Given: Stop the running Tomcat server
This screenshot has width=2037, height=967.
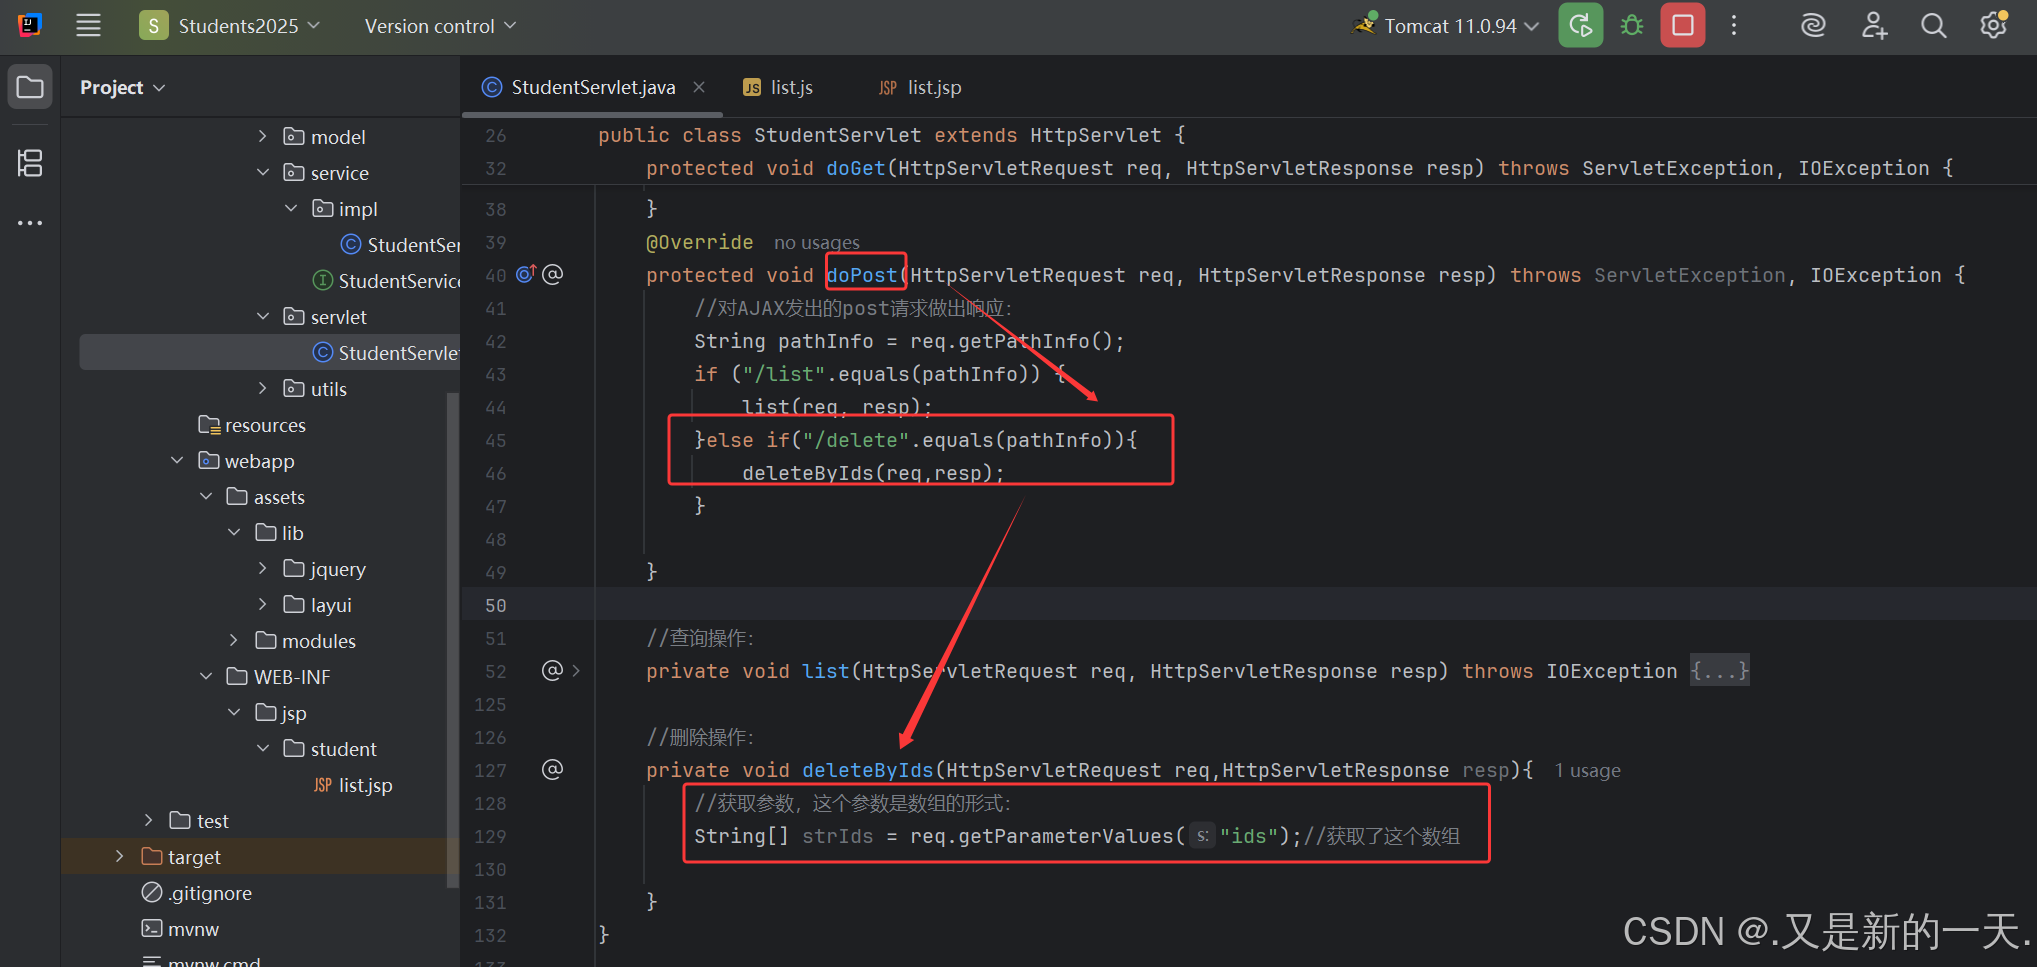Looking at the screenshot, I should coord(1683,26).
